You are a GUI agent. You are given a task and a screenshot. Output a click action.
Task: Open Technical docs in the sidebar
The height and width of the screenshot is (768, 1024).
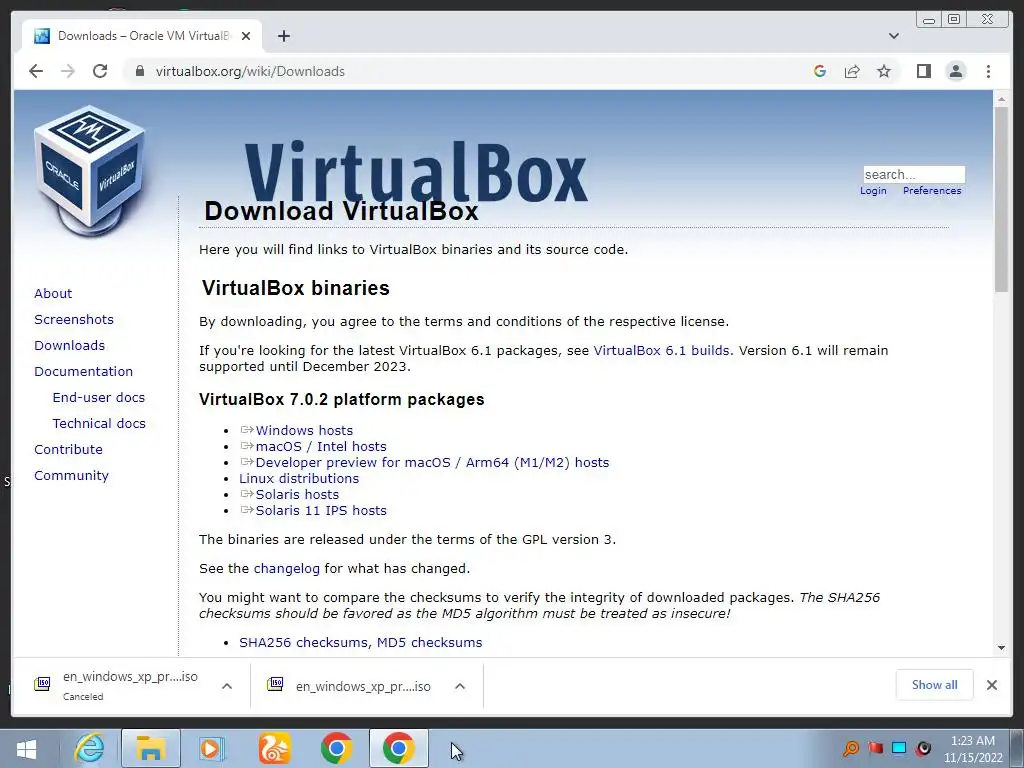pyautogui.click(x=99, y=424)
